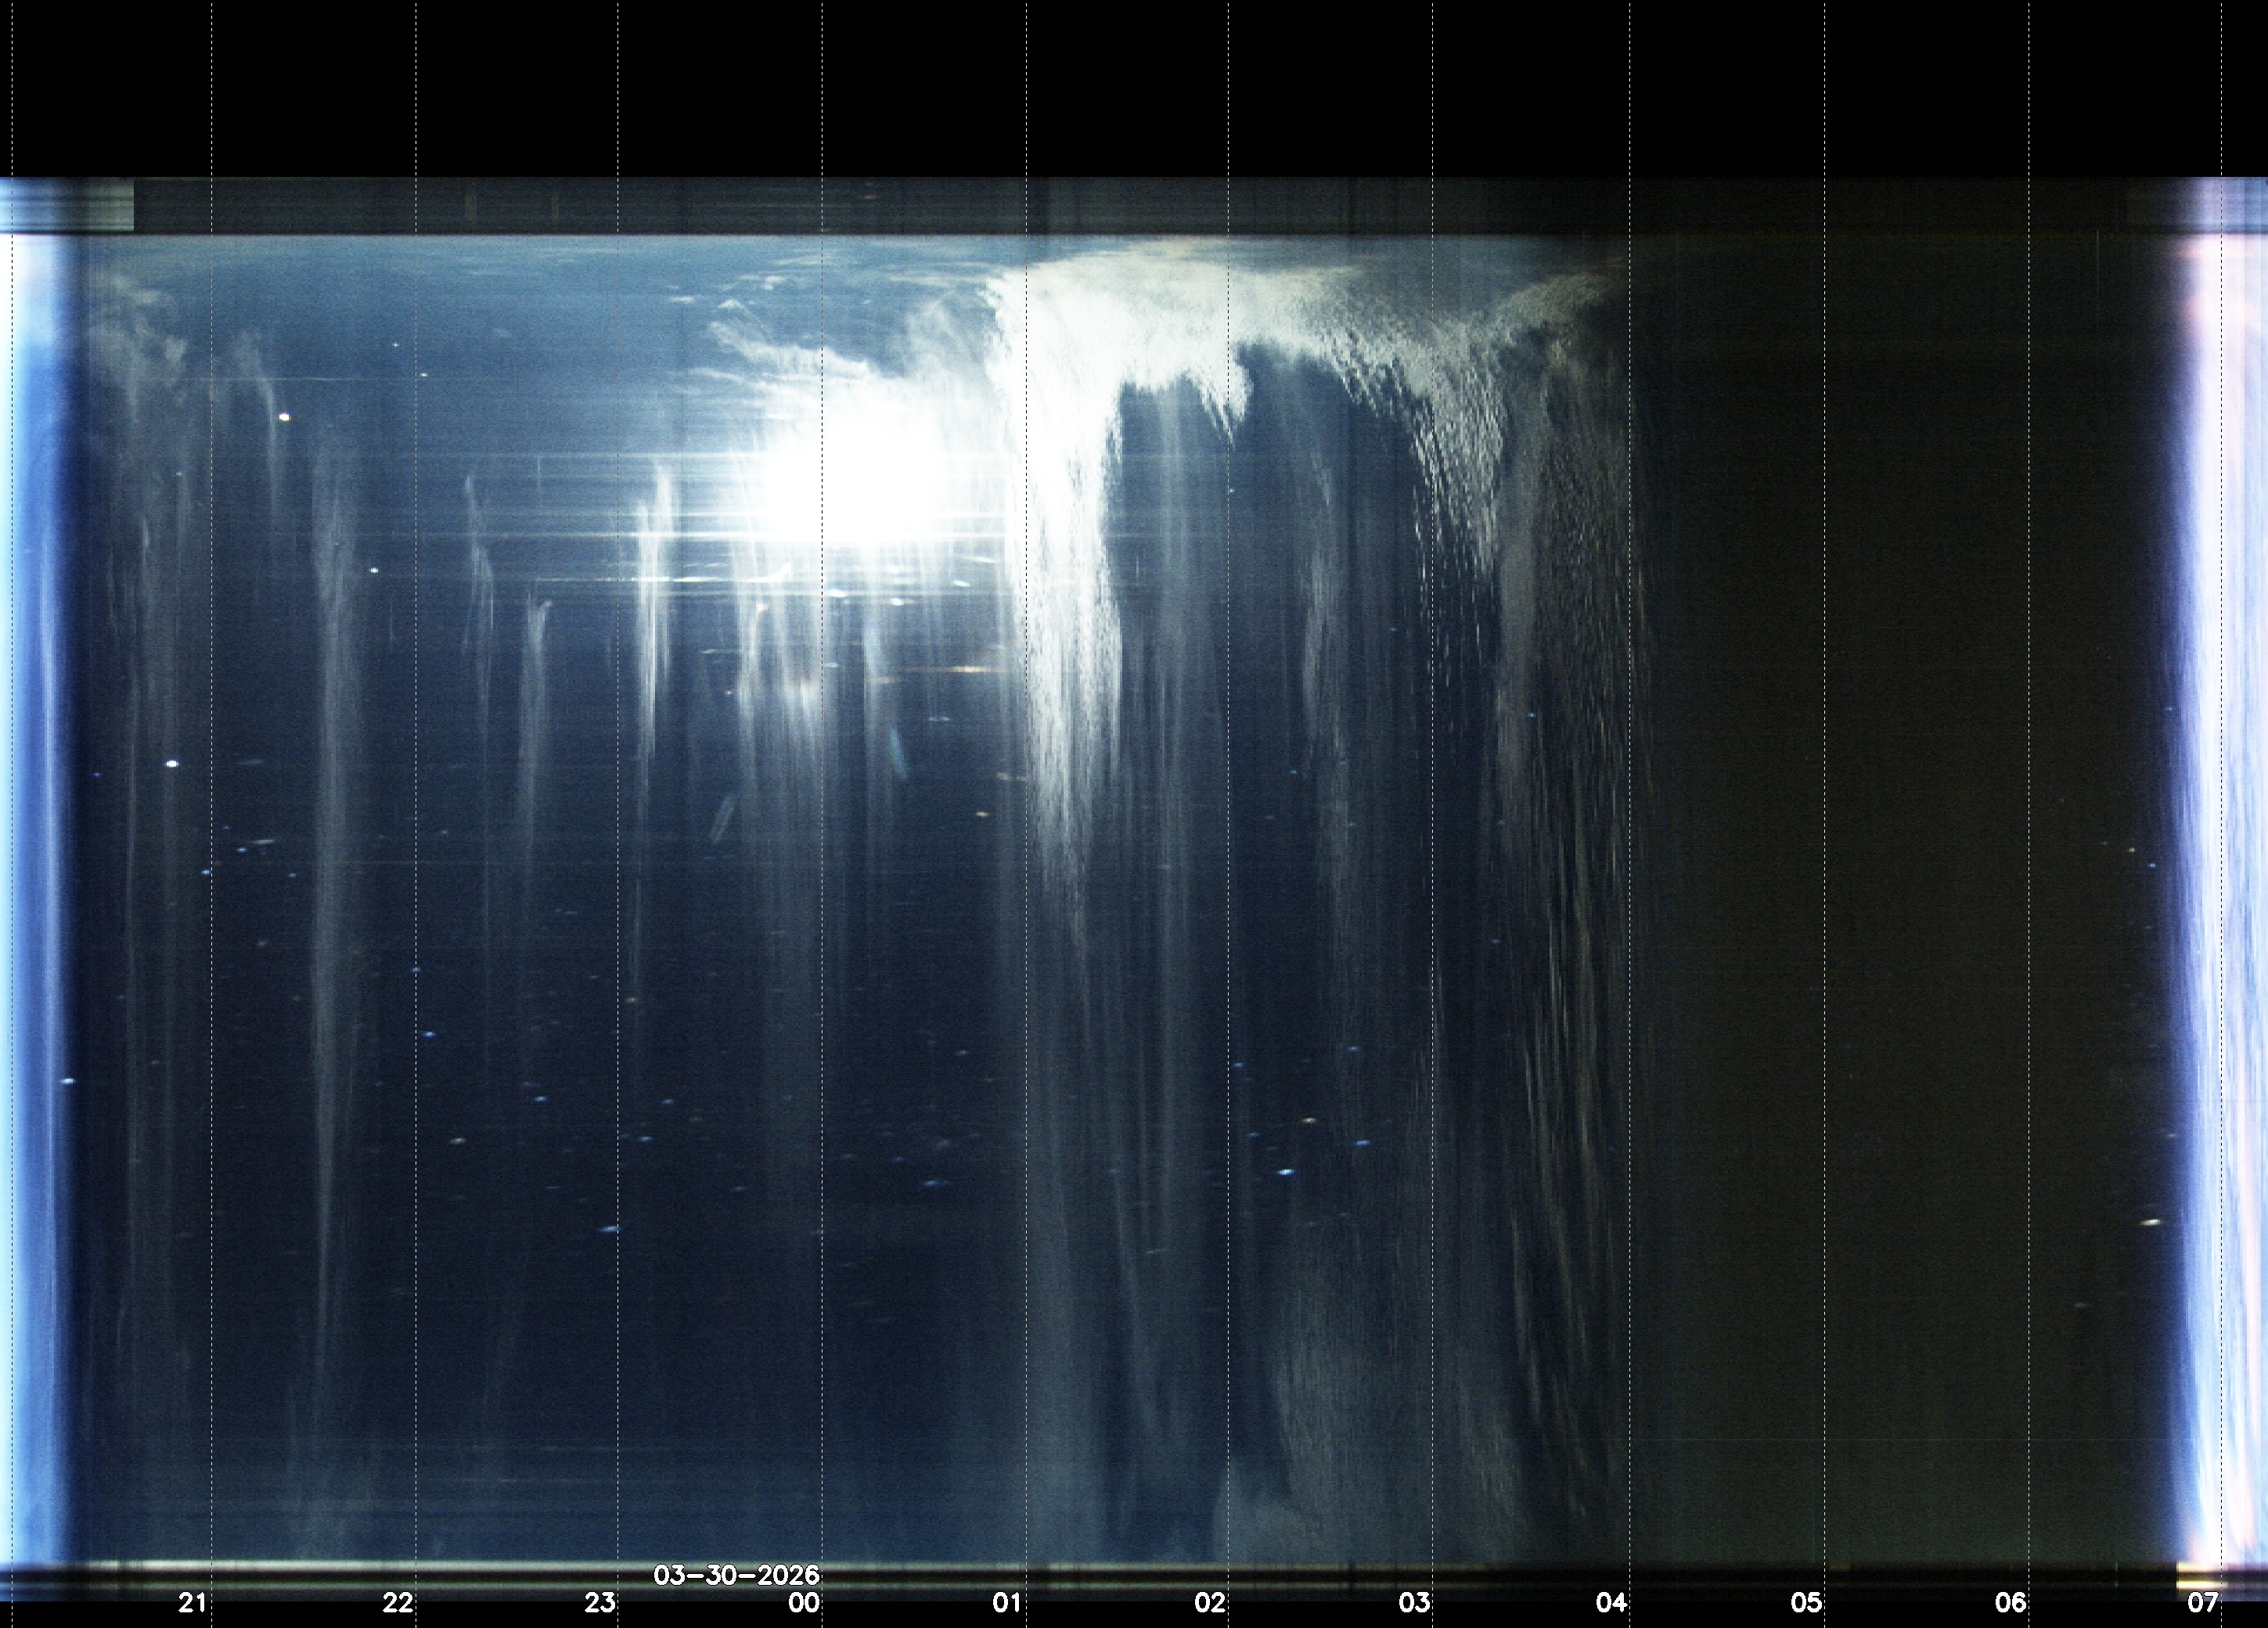Click the 22 hour label
Screen dimensions: 2268x1628
pyautogui.click(x=397, y=1603)
